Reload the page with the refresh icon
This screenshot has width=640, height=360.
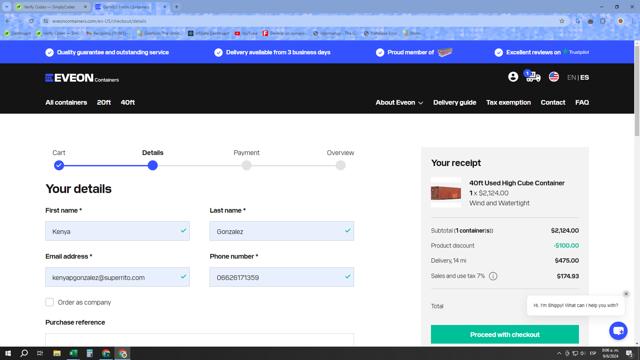pyautogui.click(x=31, y=21)
